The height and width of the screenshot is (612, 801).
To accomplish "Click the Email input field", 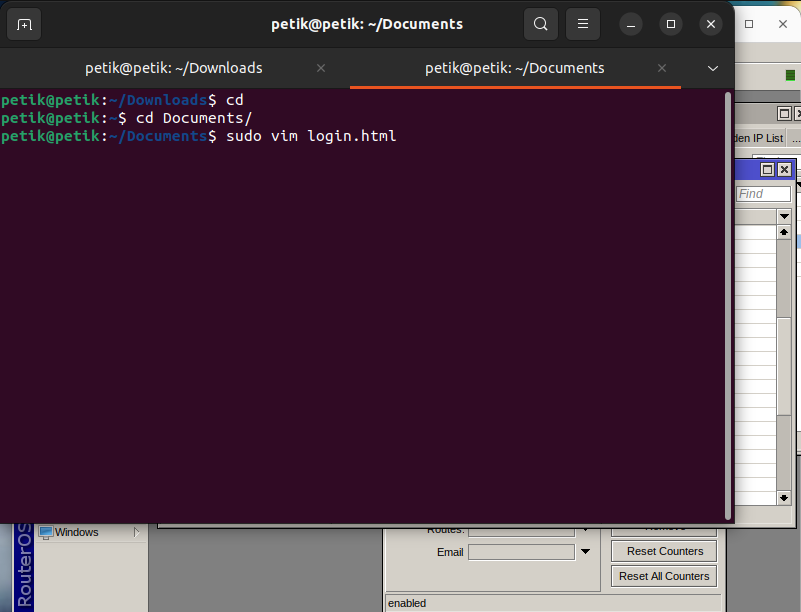I will [521, 552].
